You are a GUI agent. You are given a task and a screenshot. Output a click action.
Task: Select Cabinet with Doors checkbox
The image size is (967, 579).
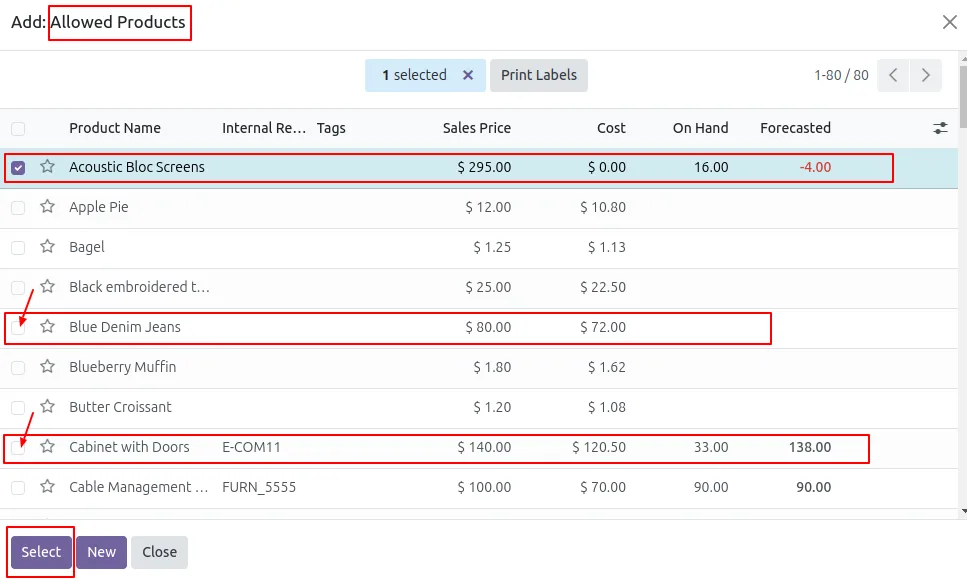point(18,448)
